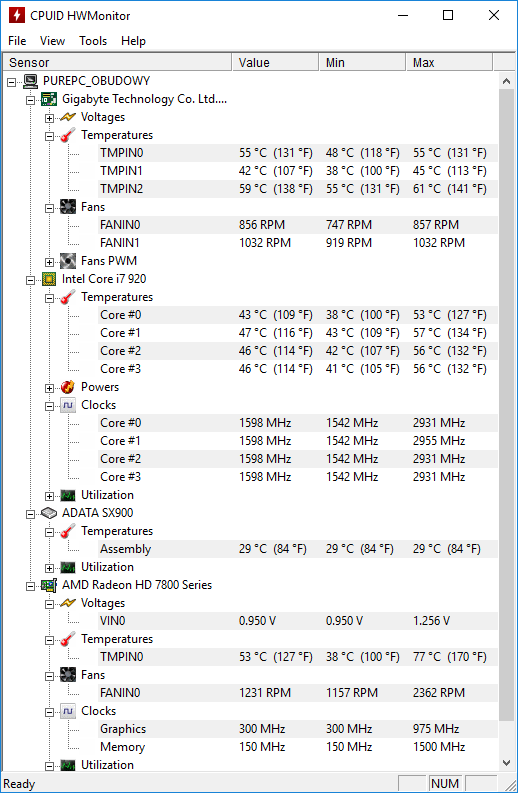Screen dimensions: 518x793
Task: Click the Radeon Utilization graph icon
Action: click(x=68, y=765)
